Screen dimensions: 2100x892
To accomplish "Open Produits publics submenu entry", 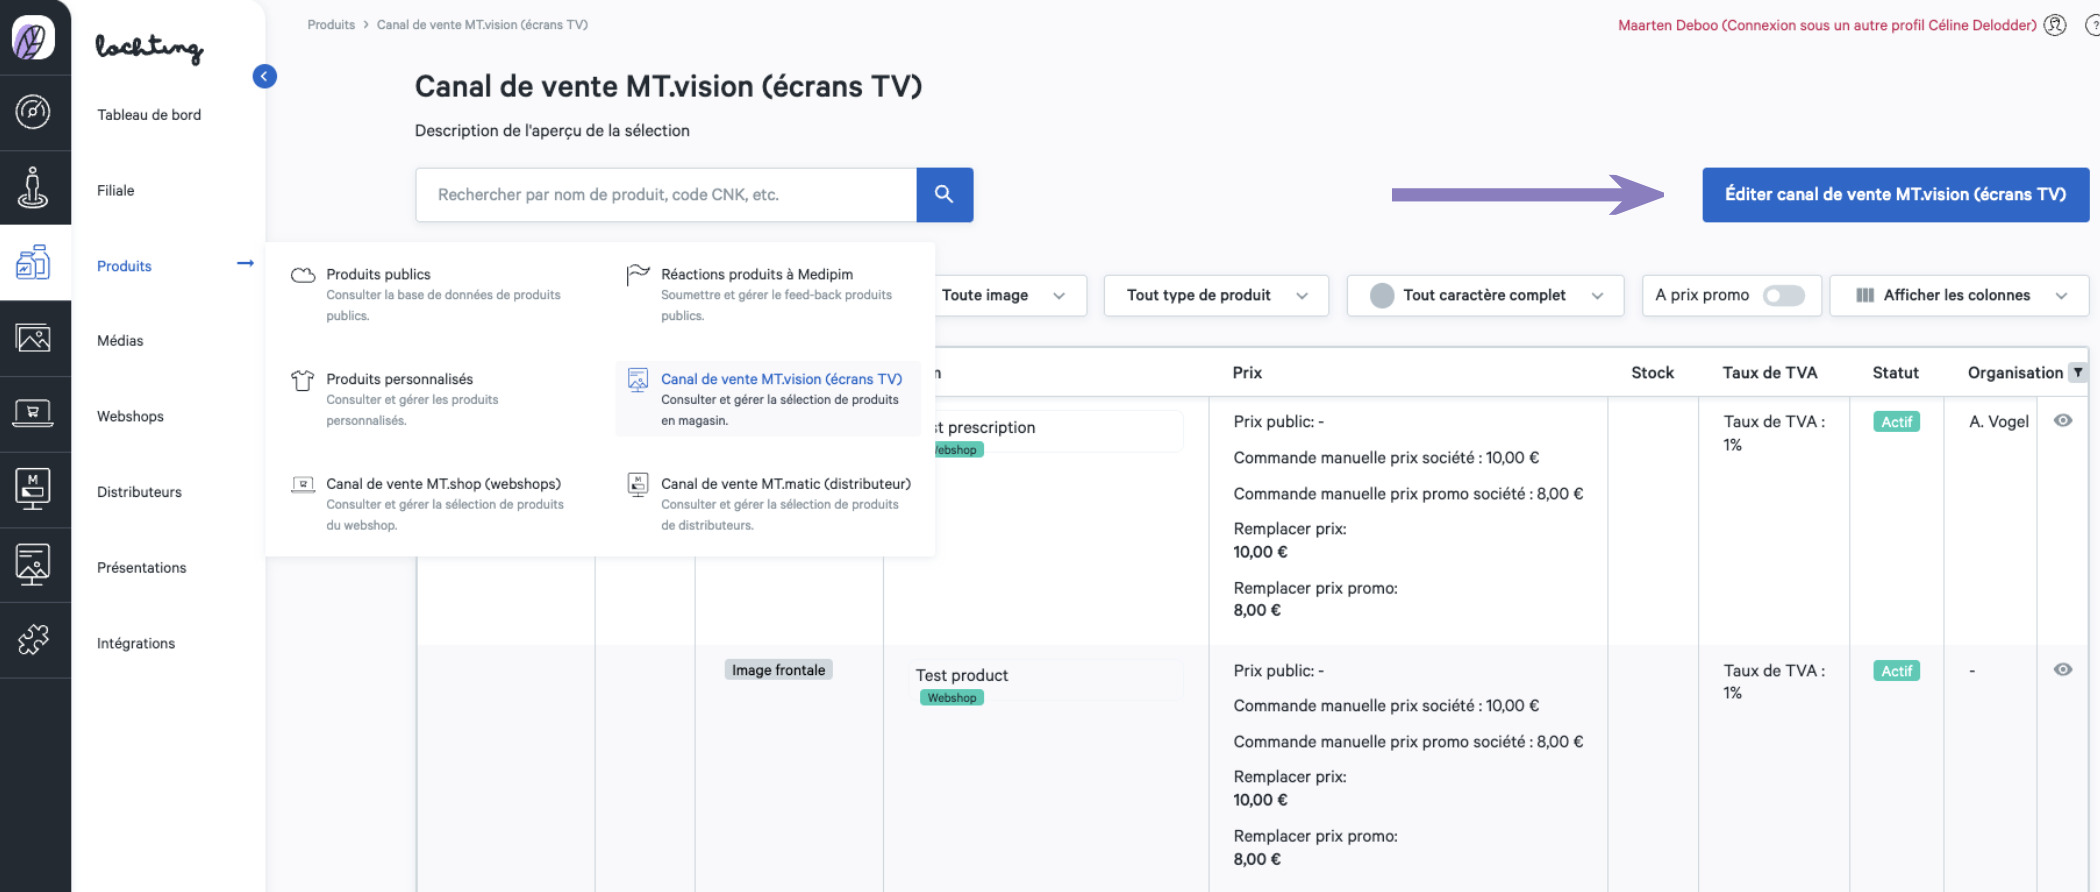I will click(434, 294).
